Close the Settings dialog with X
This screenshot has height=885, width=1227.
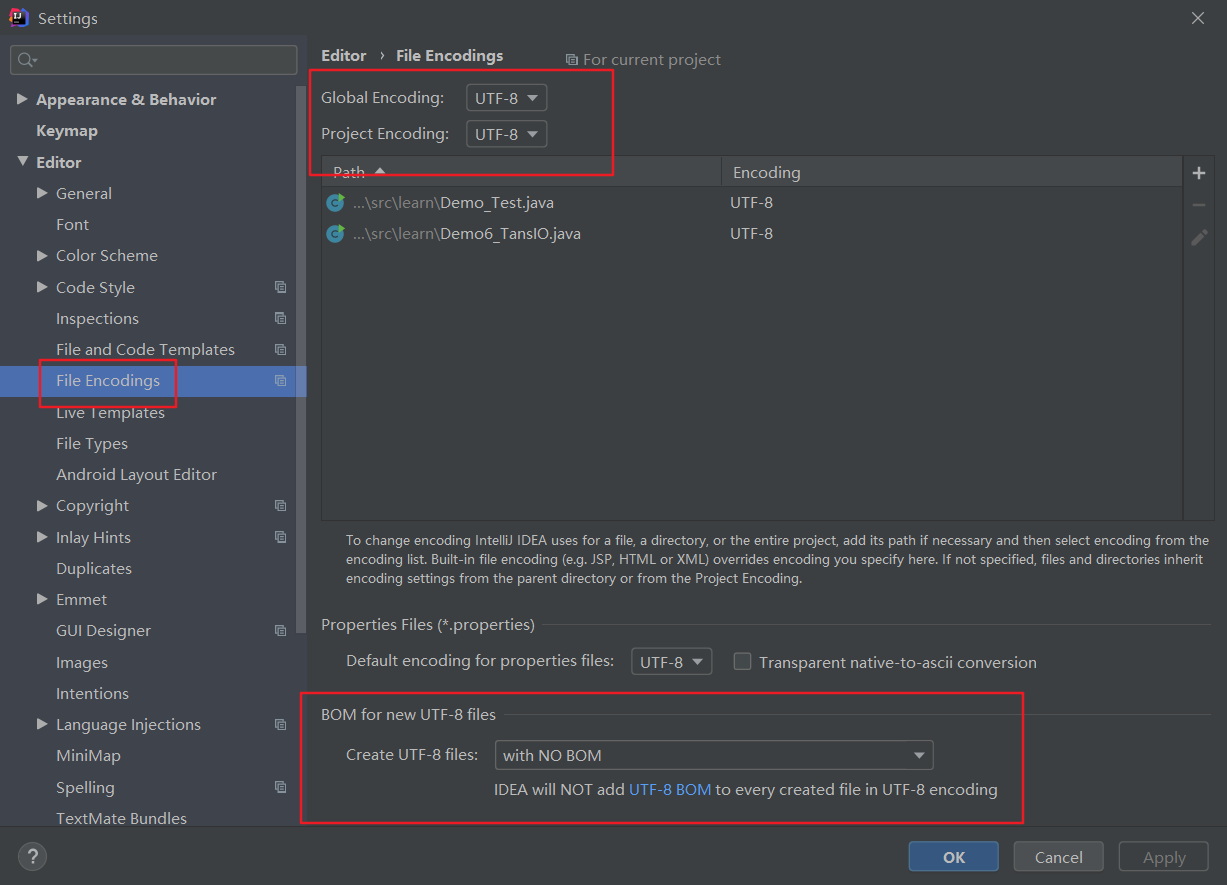point(1198,17)
